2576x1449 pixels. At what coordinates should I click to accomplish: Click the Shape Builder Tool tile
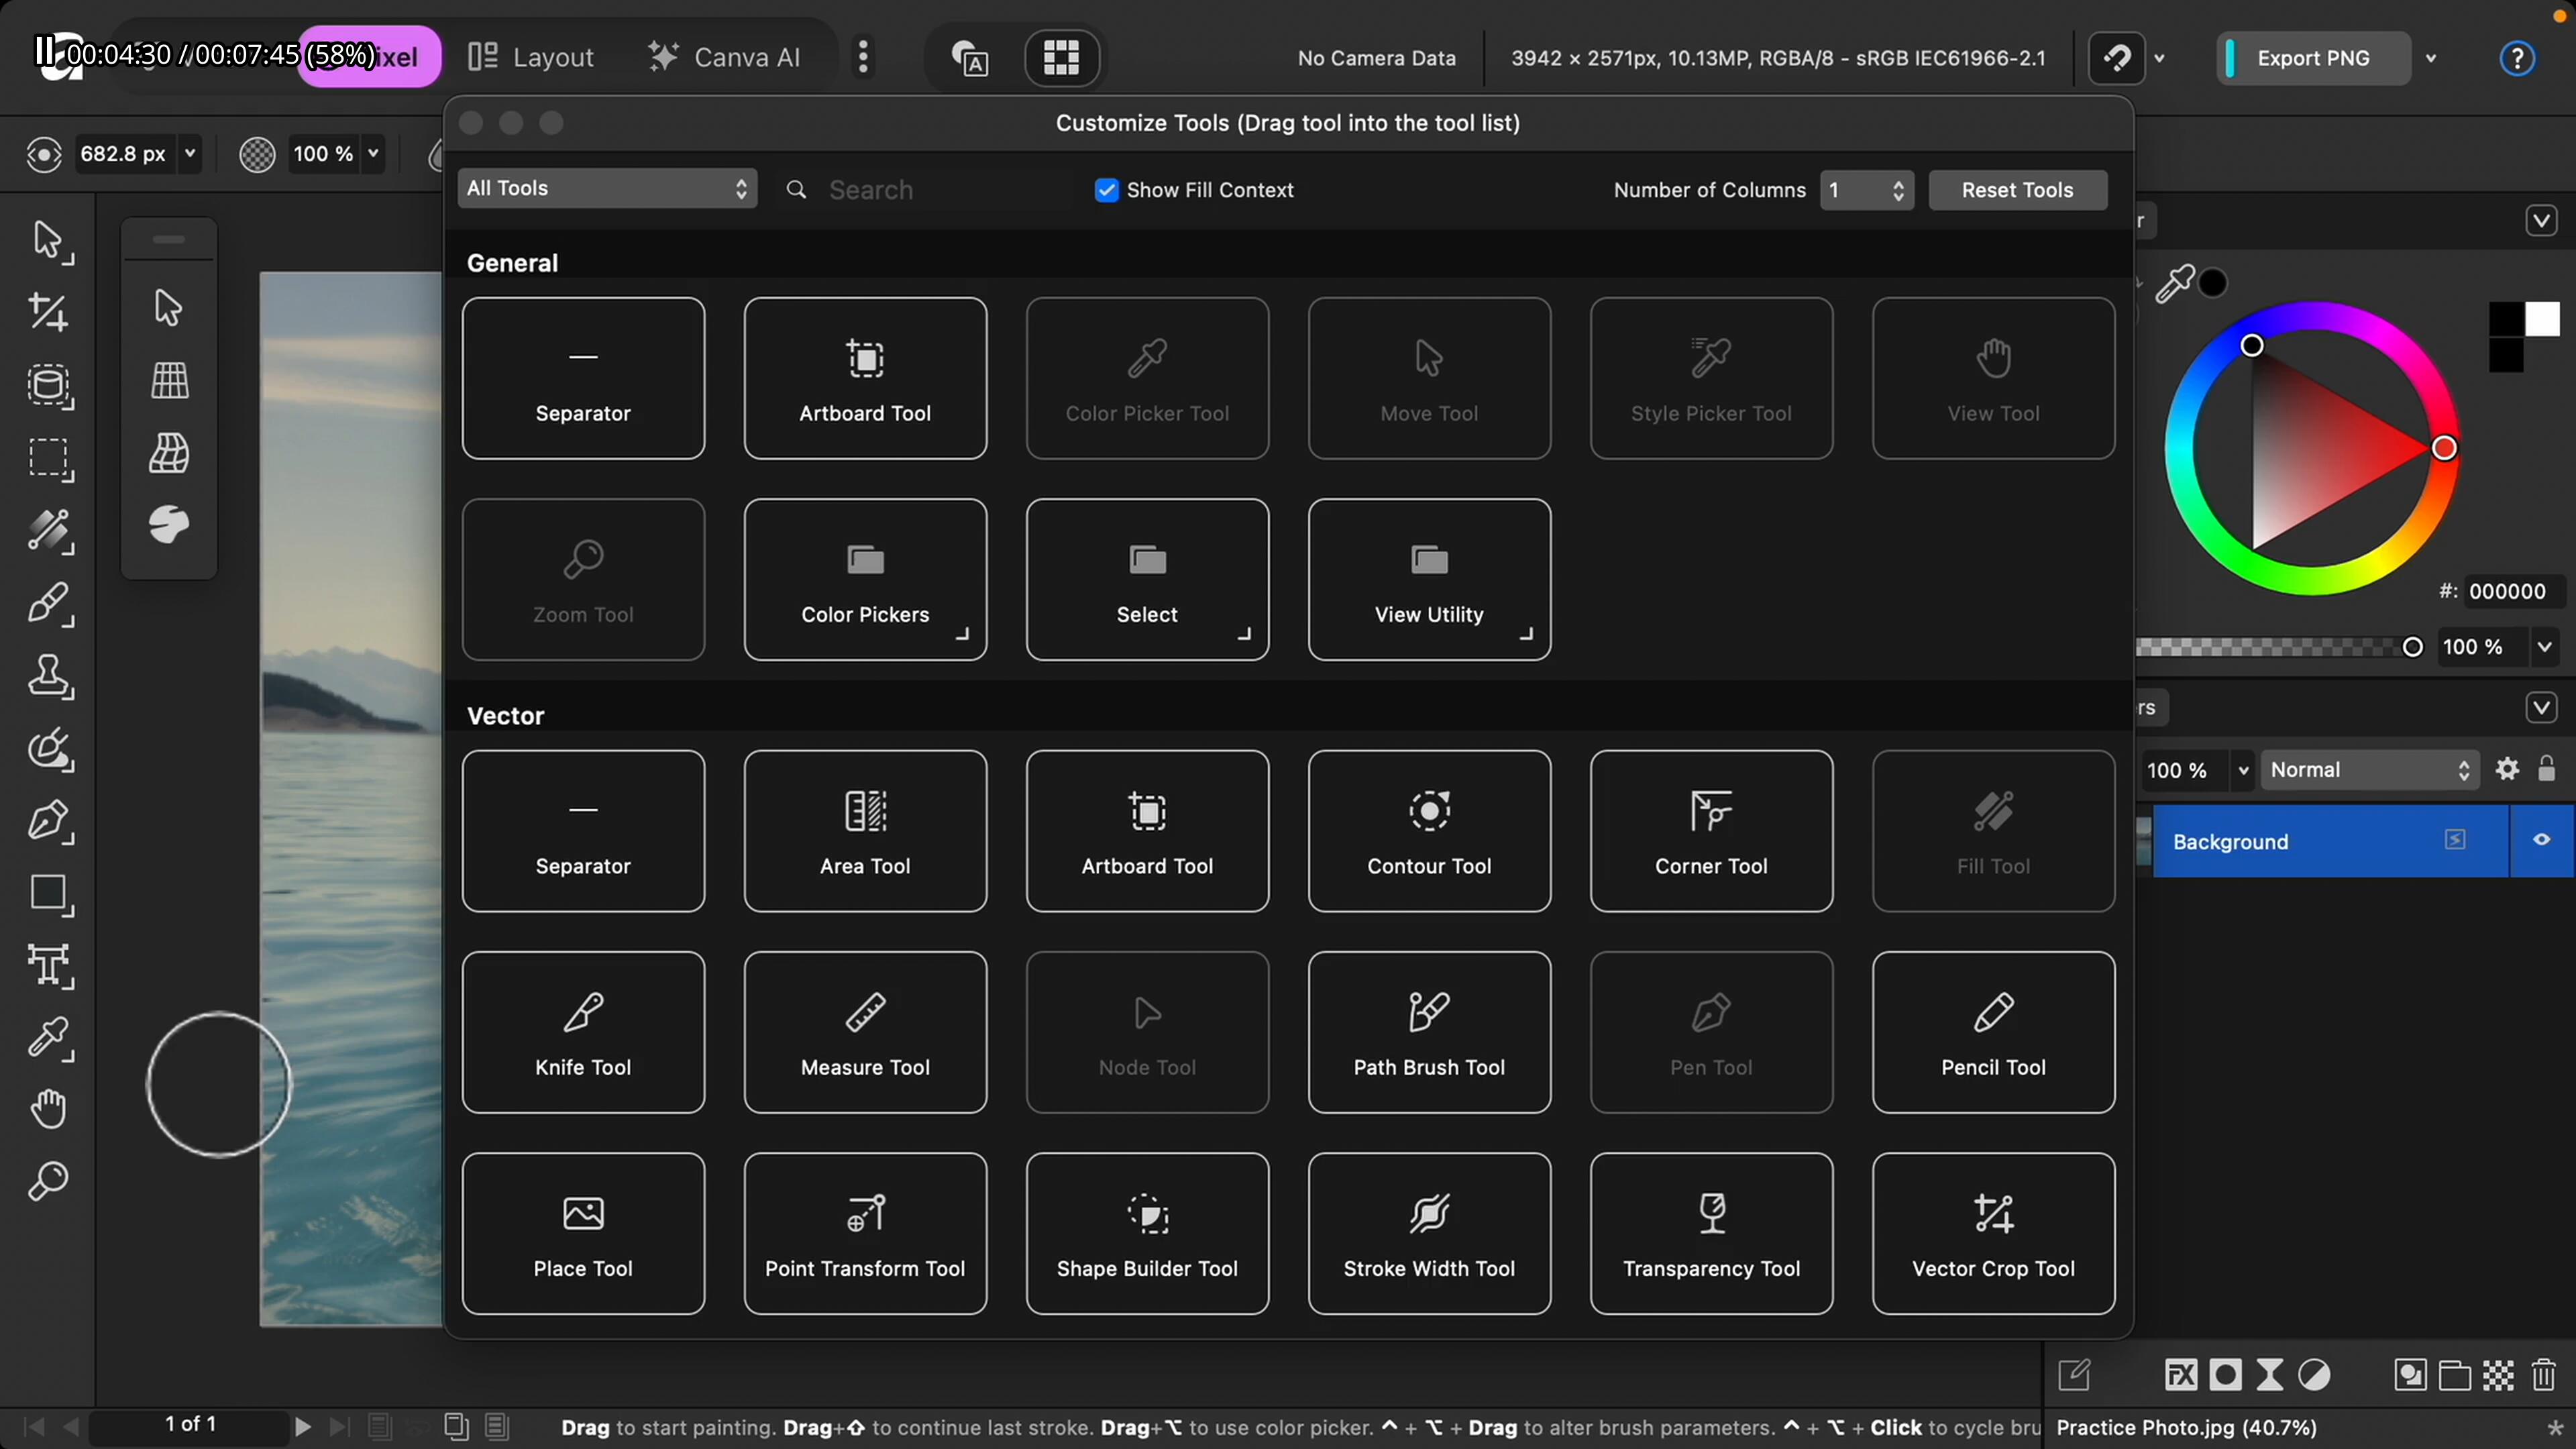[x=1147, y=1233]
